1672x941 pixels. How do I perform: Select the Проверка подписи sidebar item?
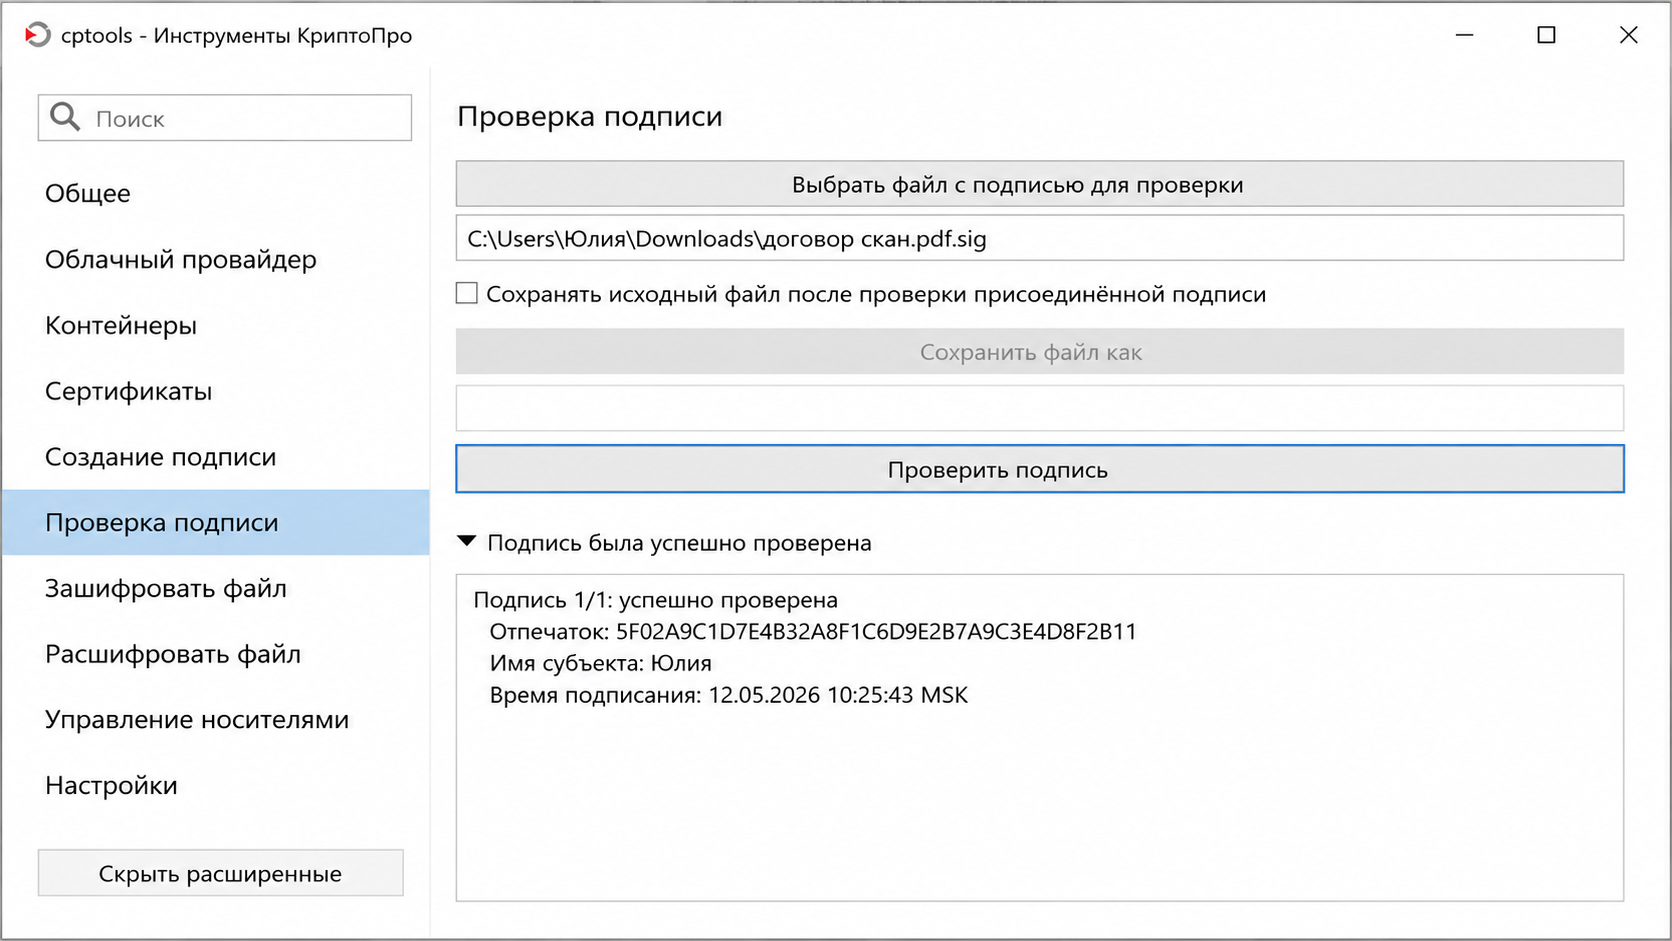216,523
